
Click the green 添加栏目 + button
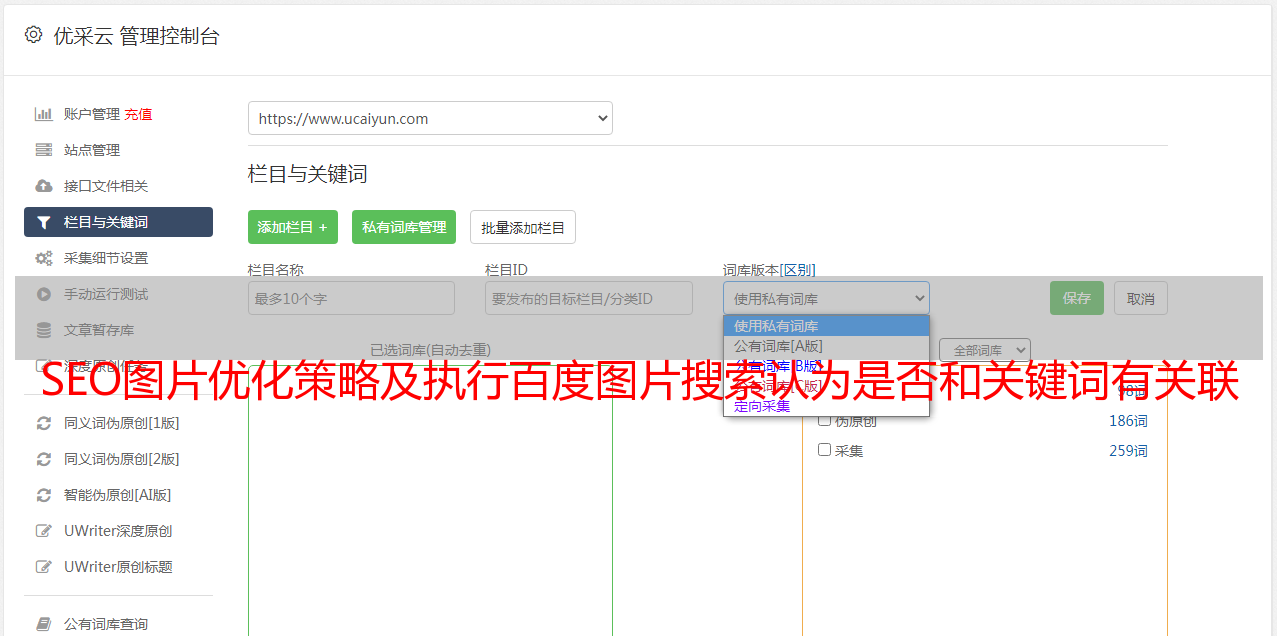pyautogui.click(x=293, y=227)
